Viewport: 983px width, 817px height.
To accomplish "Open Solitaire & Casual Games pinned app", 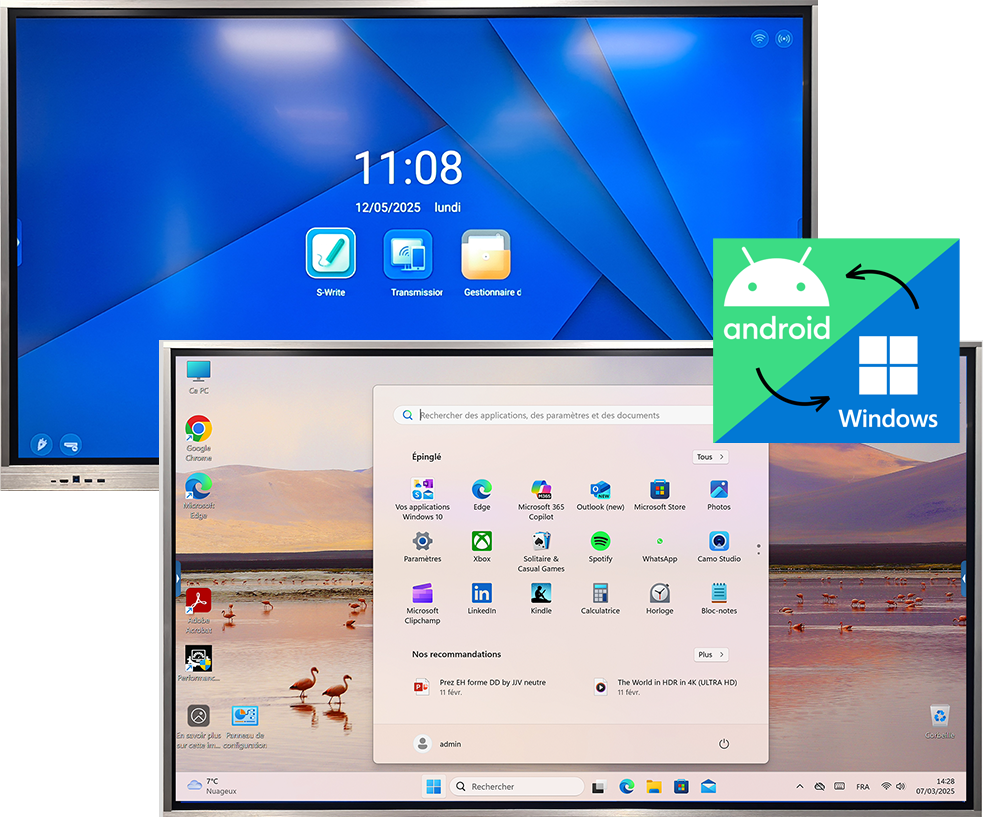I will [x=541, y=551].
